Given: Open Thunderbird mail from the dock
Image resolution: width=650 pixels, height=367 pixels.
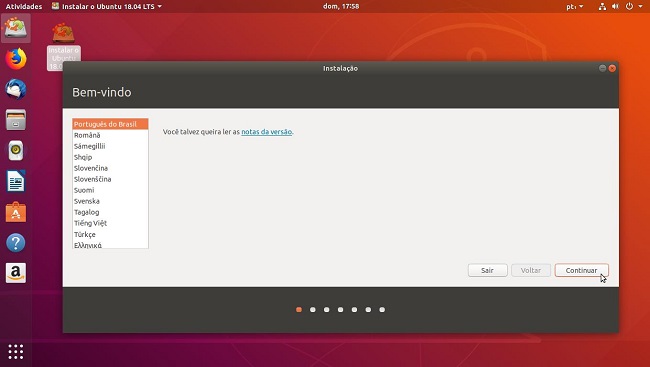Looking at the screenshot, I should tap(16, 90).
